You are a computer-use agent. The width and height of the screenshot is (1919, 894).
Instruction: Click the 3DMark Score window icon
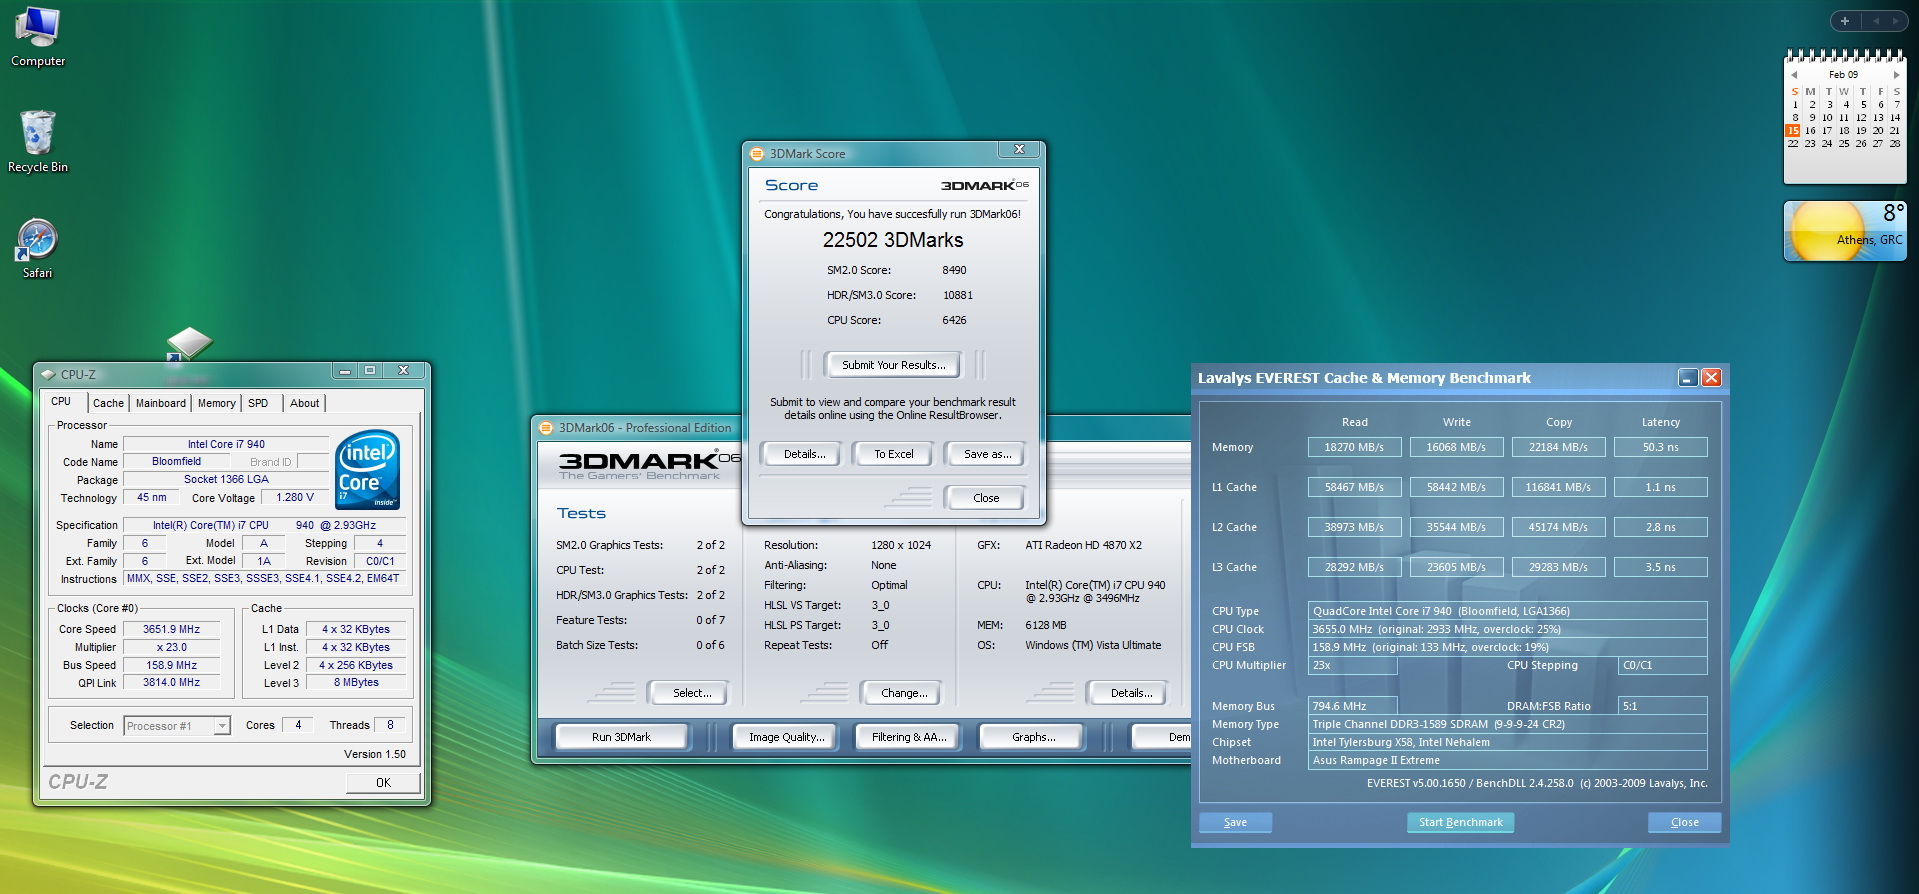point(757,154)
